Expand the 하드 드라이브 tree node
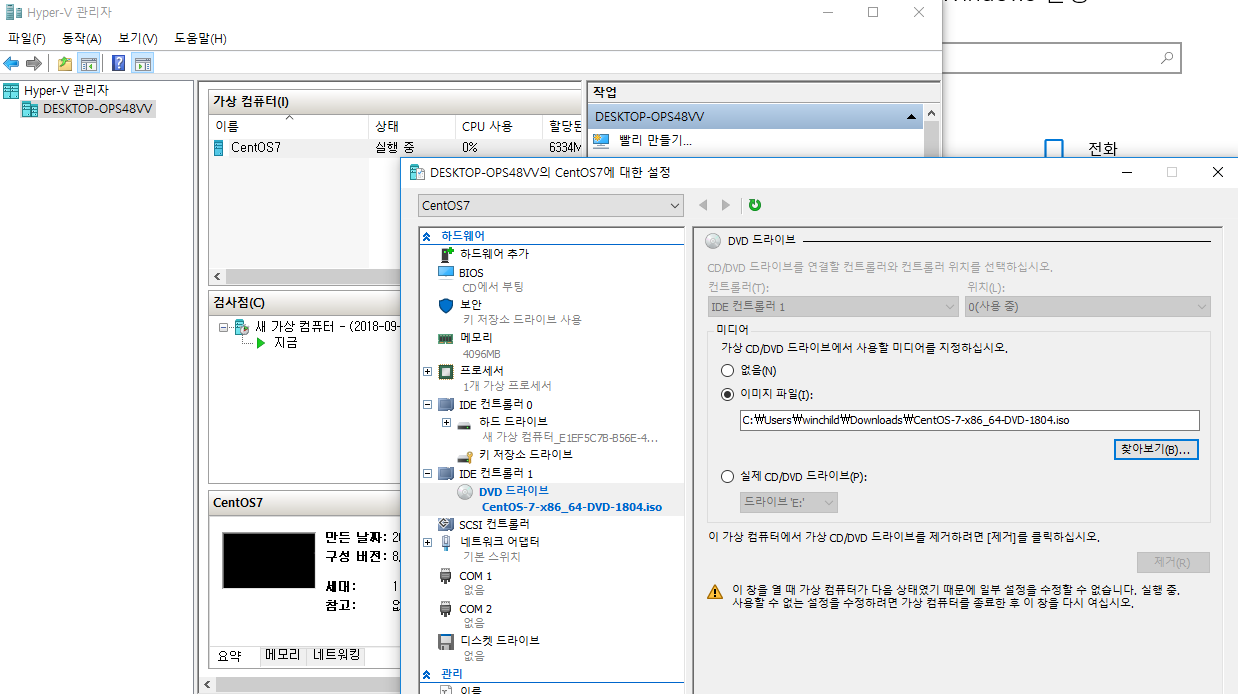Image resolution: width=1238 pixels, height=694 pixels. 446,422
